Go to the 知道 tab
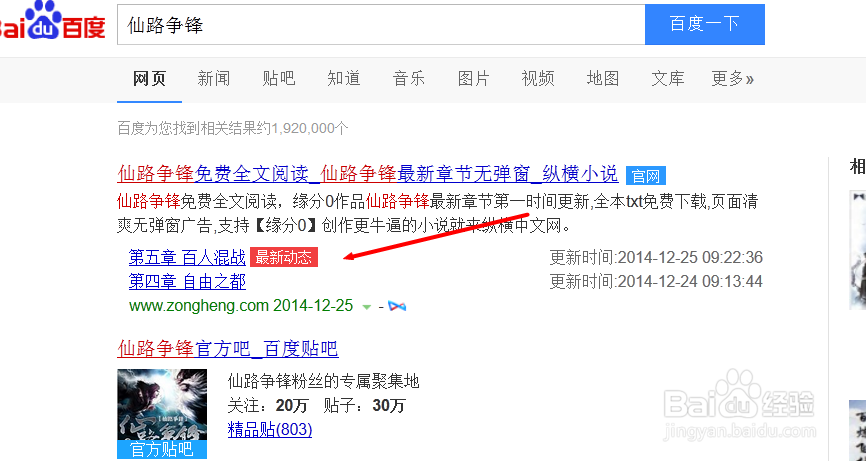866x461 pixels. pos(344,78)
